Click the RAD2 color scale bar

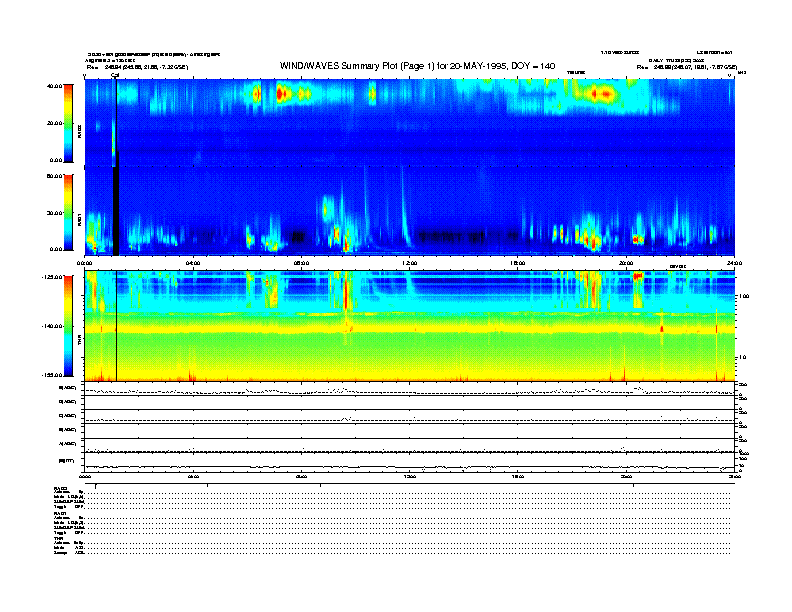coord(68,123)
